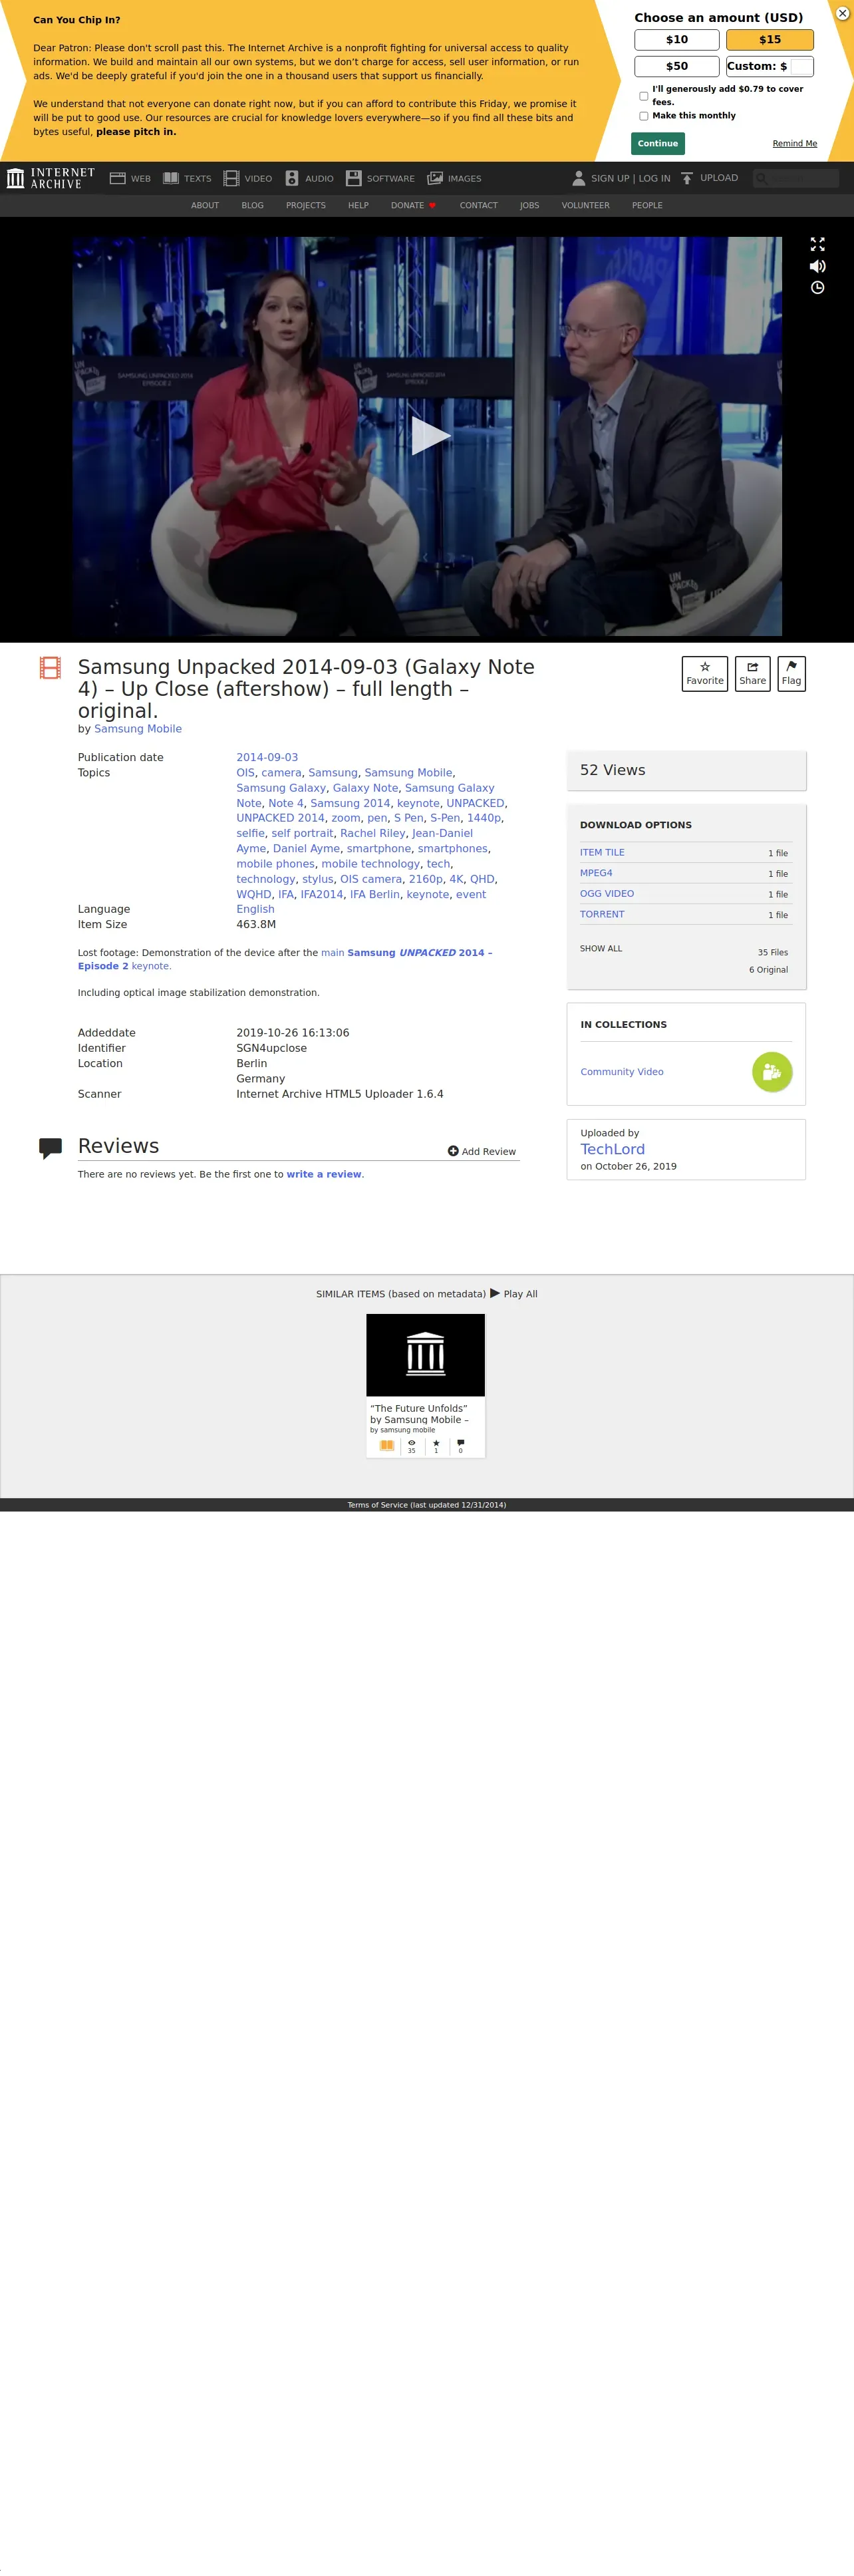Screen dimensions: 854x2576
Task: Select the $50 donation amount
Action: [x=677, y=66]
